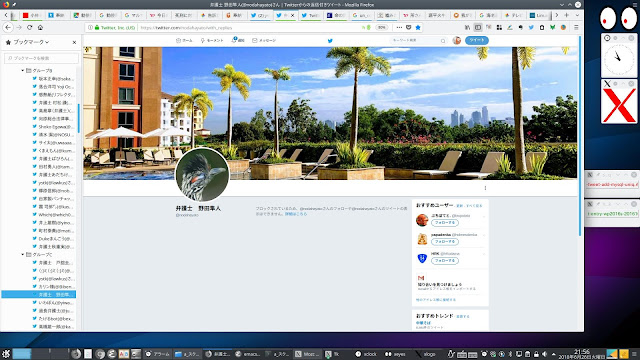
Task: Toggle the blue bookmark star in URL bar
Action: pyautogui.click(x=418, y=27)
